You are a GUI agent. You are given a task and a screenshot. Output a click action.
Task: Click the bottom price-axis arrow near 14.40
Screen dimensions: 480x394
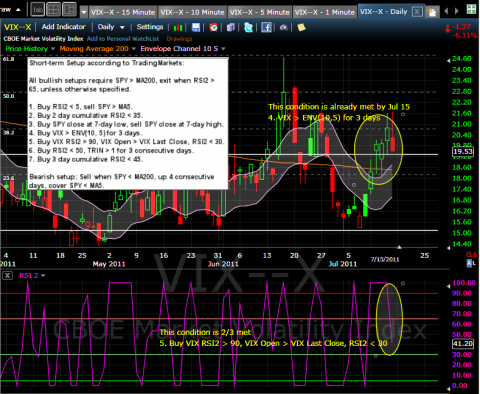[448, 248]
